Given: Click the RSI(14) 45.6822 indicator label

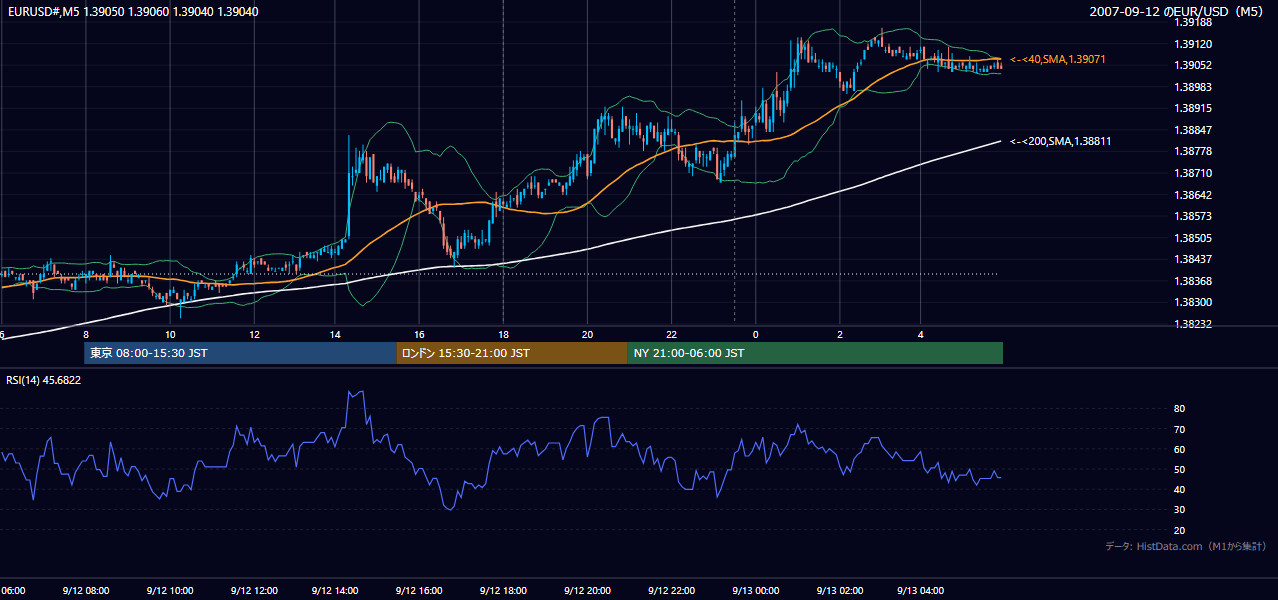Looking at the screenshot, I should 44,380.
